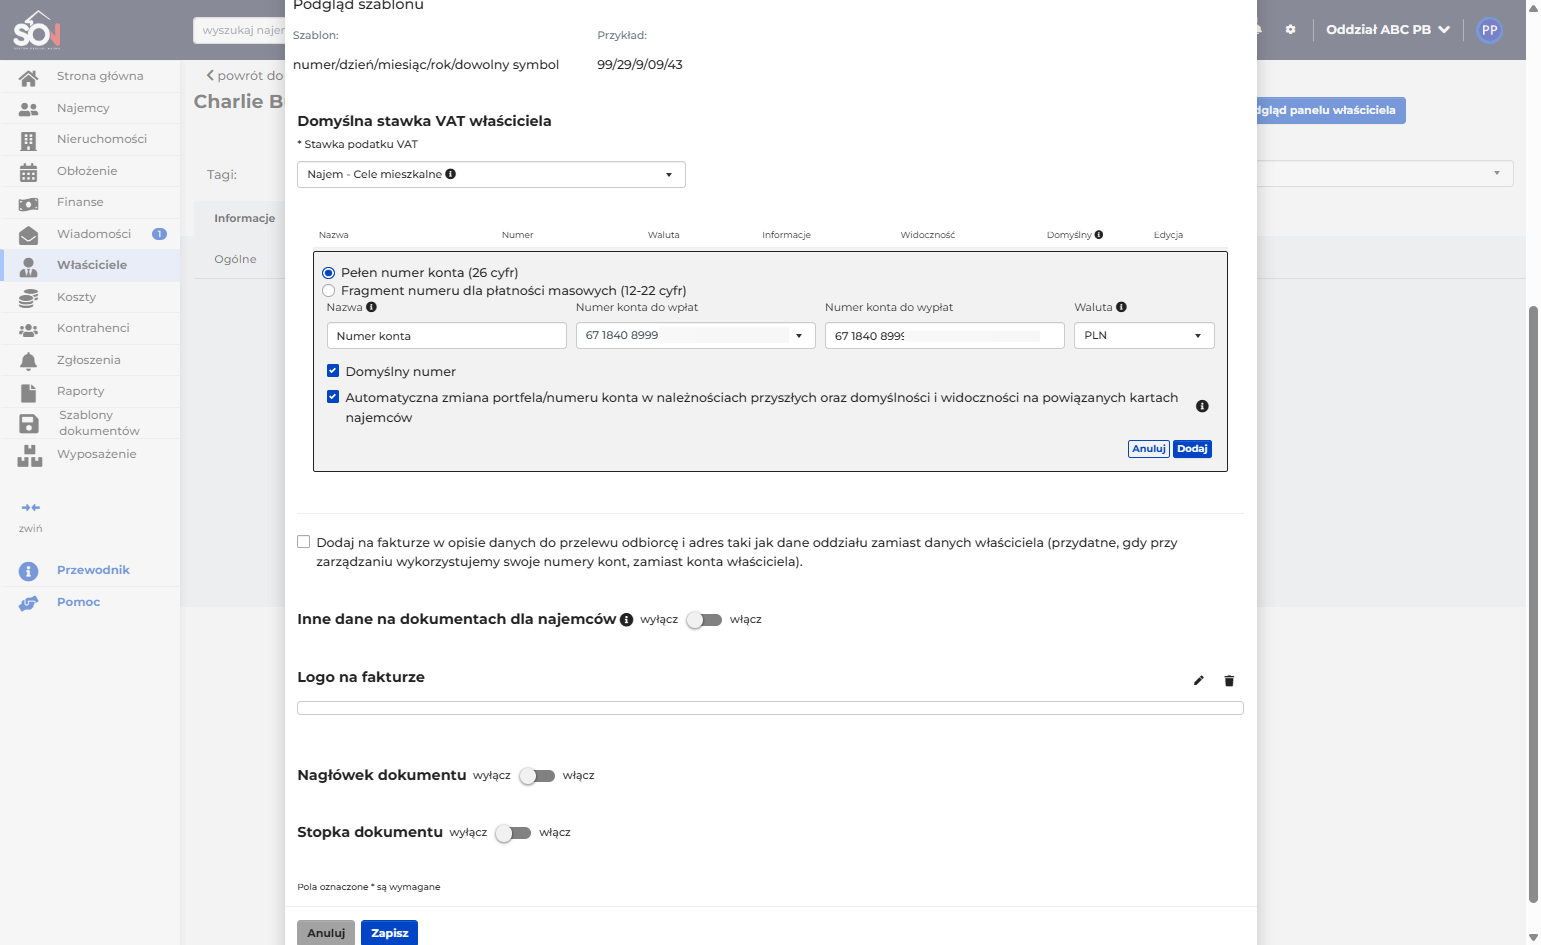Open the Waluta PLN dropdown

pyautogui.click(x=1144, y=336)
